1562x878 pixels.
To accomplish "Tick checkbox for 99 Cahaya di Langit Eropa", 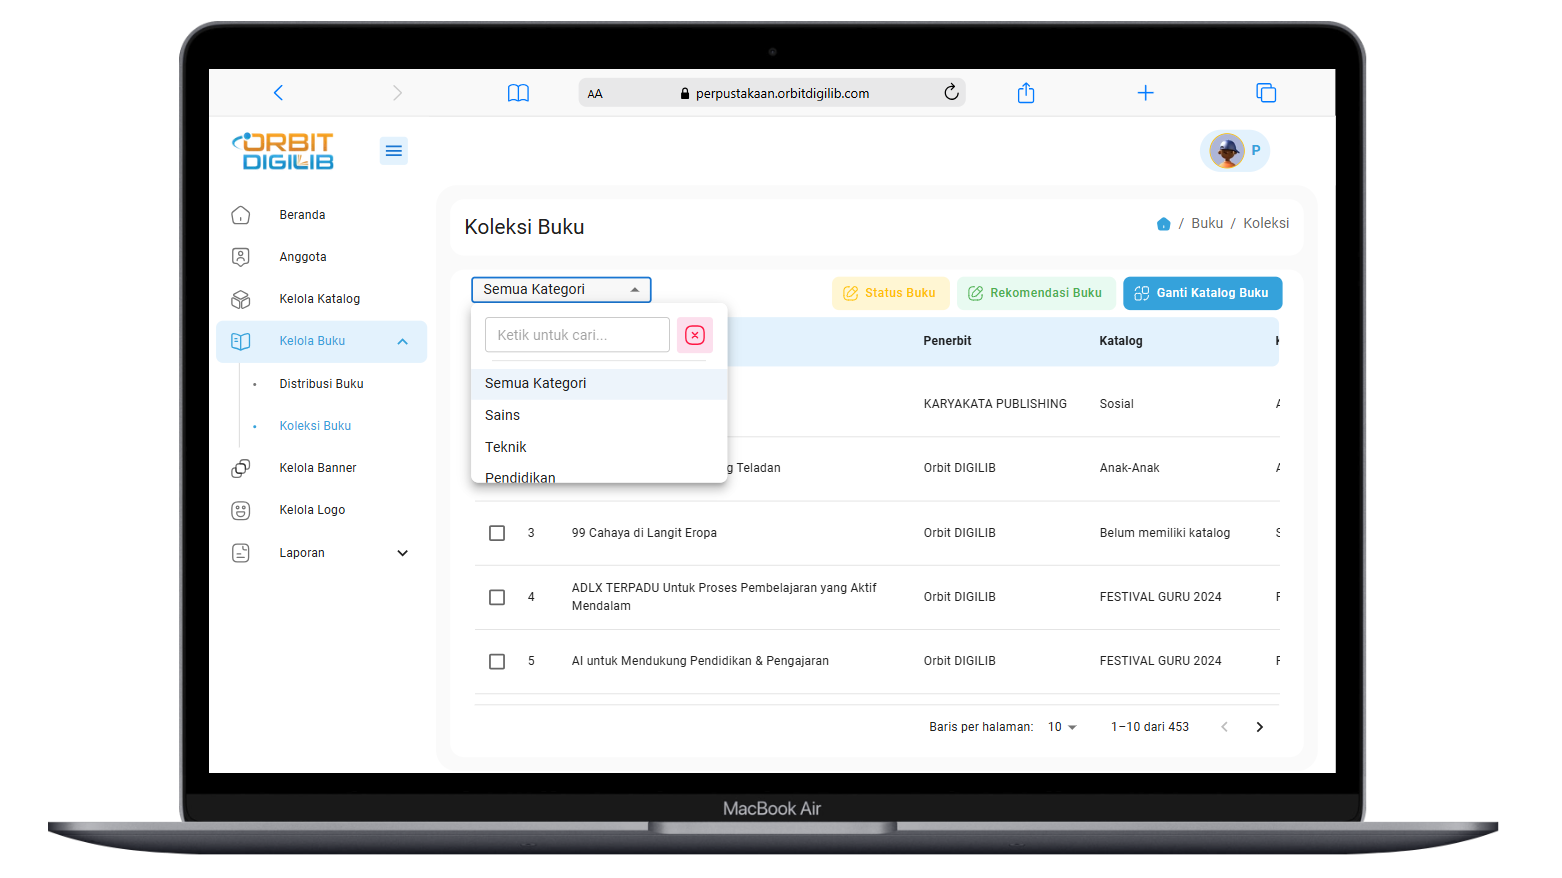I will pyautogui.click(x=497, y=533).
